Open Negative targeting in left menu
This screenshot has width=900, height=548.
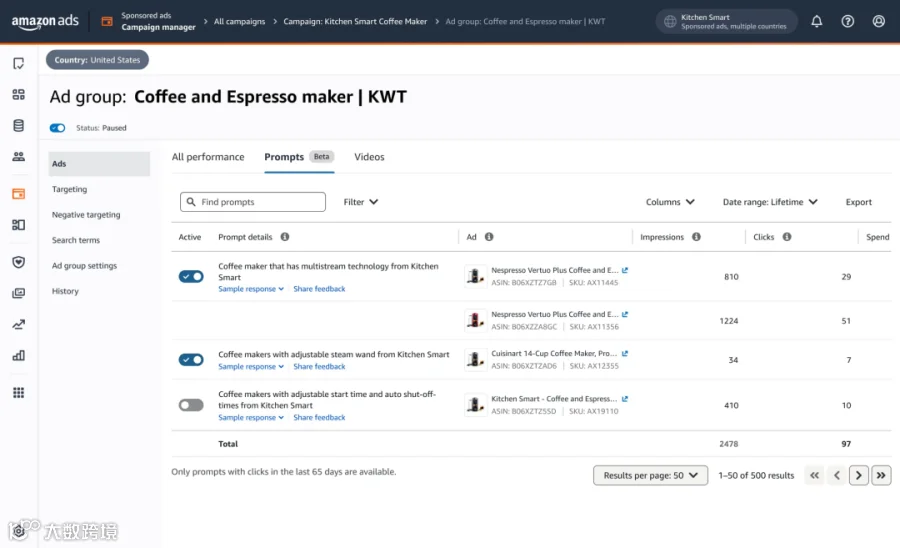(86, 215)
